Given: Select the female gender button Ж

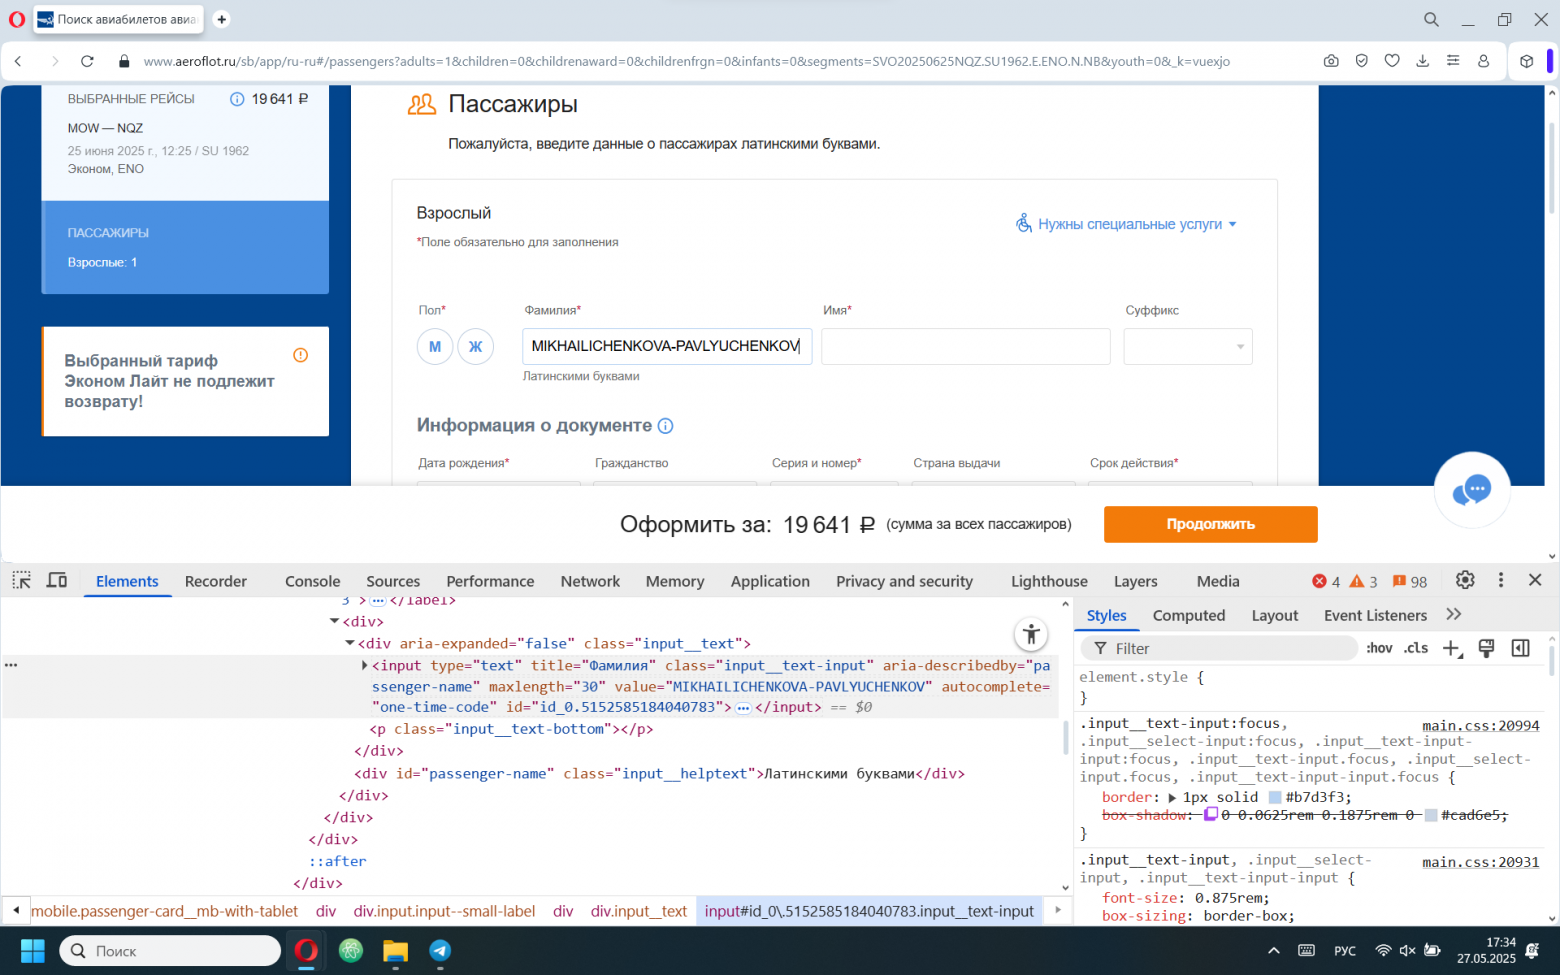Looking at the screenshot, I should 475,346.
